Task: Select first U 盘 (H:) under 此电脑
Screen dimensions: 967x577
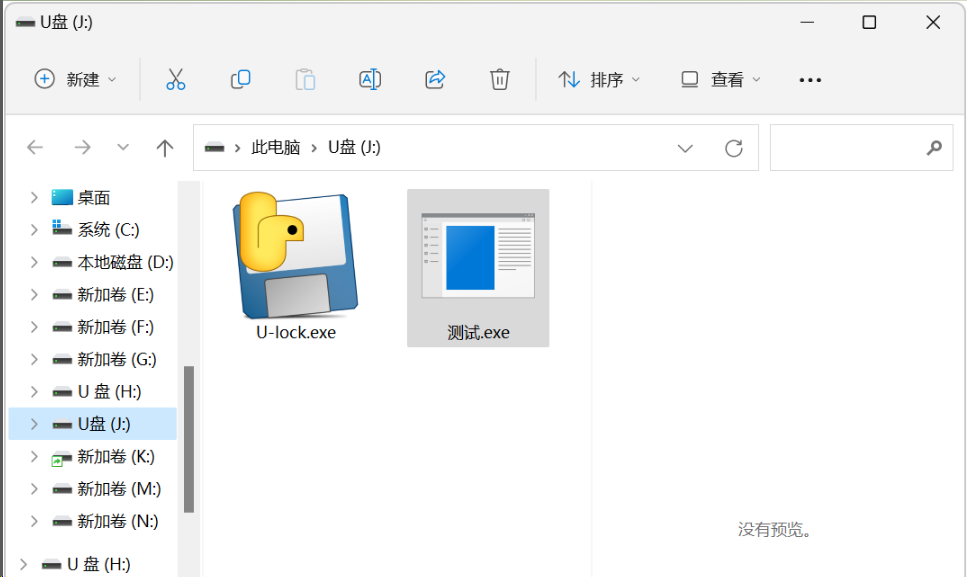Action: [x=93, y=391]
